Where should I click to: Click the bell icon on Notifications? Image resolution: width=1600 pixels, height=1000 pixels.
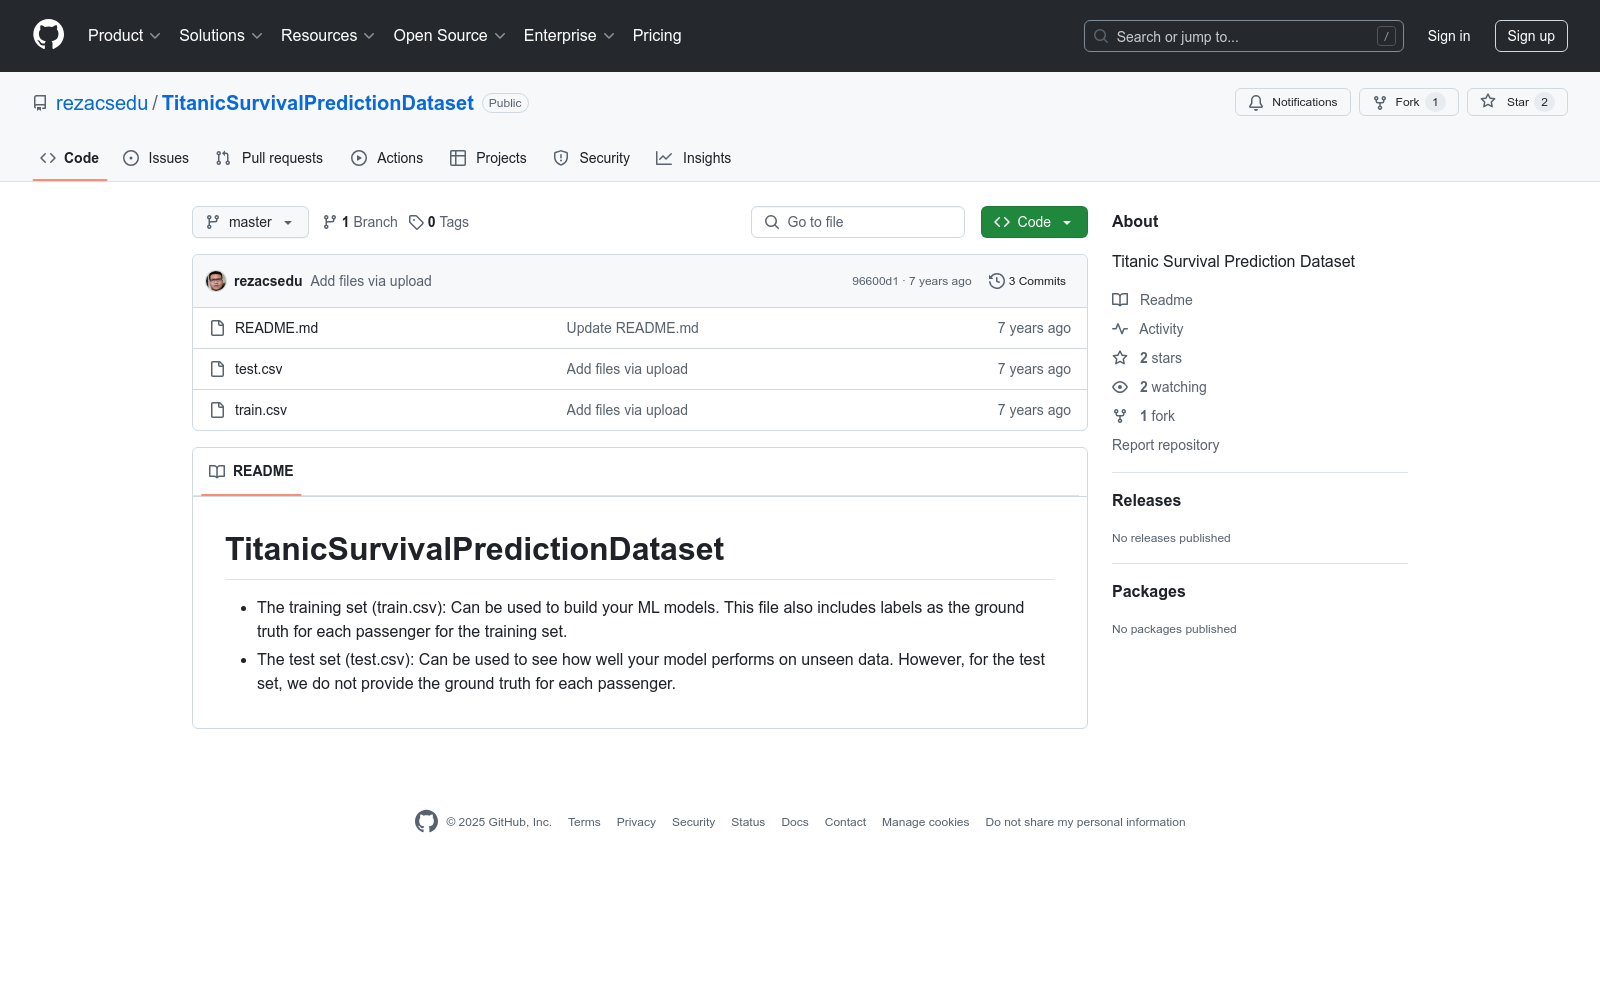point(1256,102)
